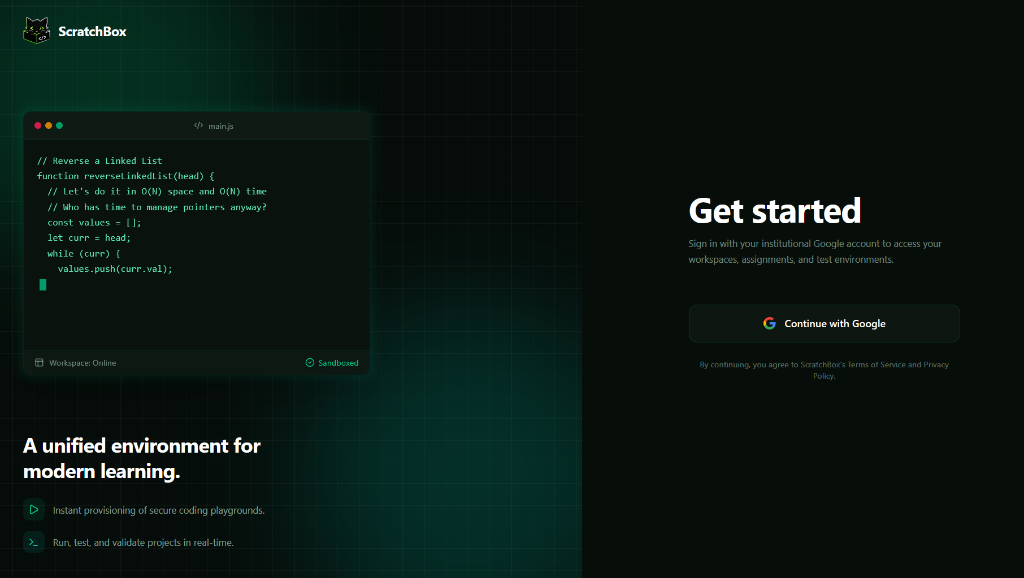Click Continue with Google button
Viewport: 1024px width, 578px height.
click(824, 323)
